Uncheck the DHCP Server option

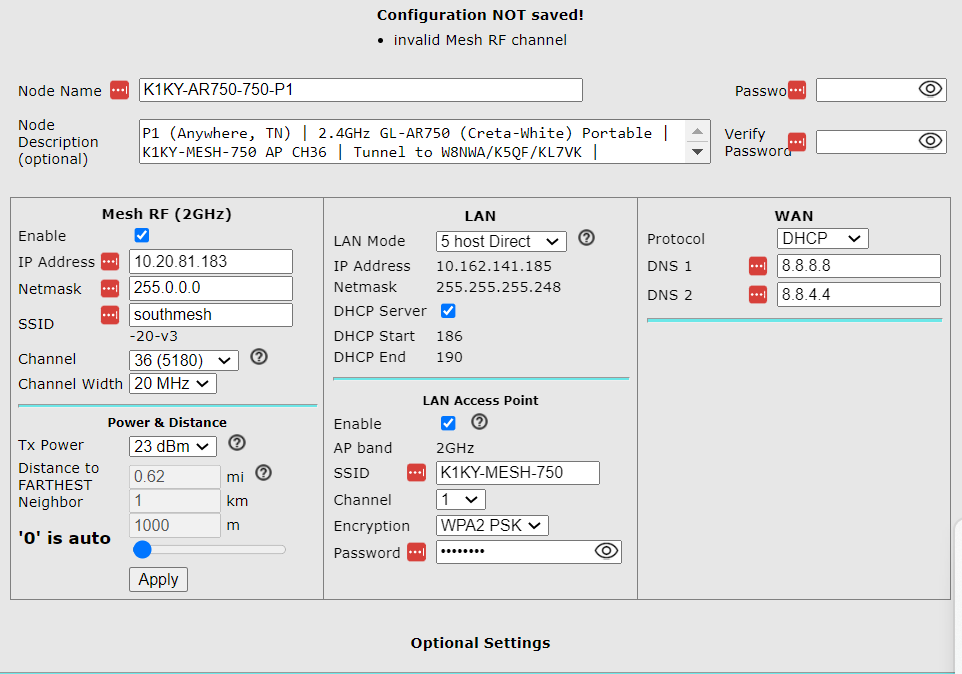coord(448,310)
